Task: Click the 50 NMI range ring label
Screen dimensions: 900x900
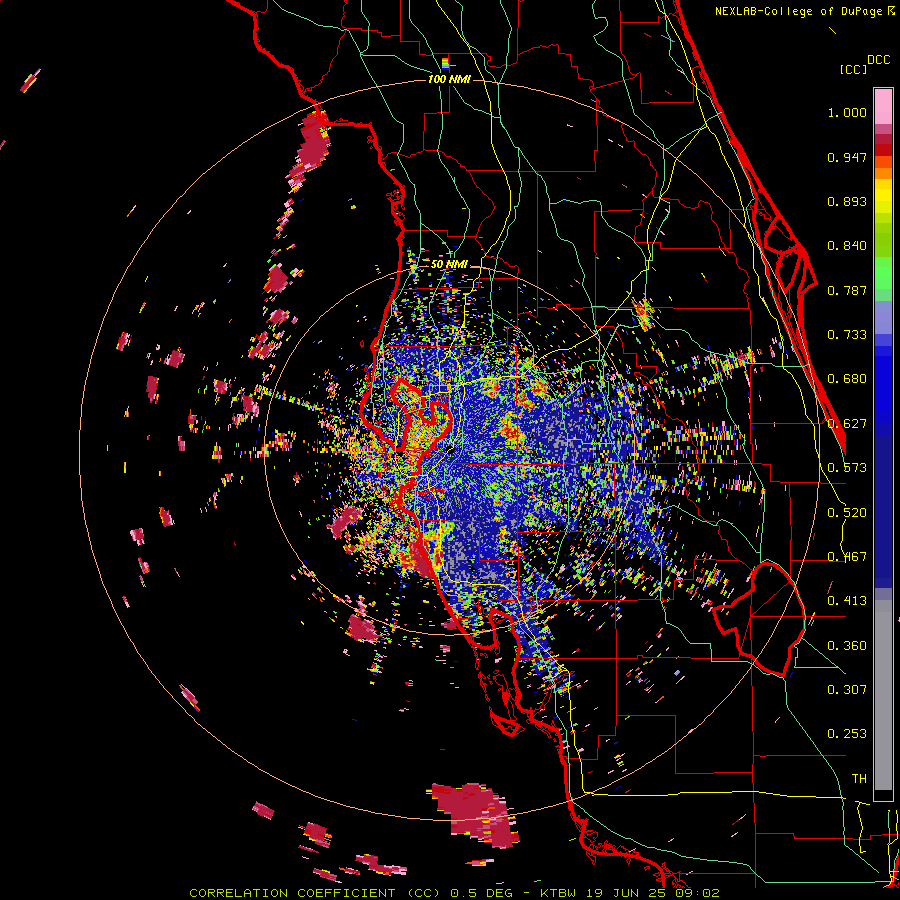Action: pos(449,265)
